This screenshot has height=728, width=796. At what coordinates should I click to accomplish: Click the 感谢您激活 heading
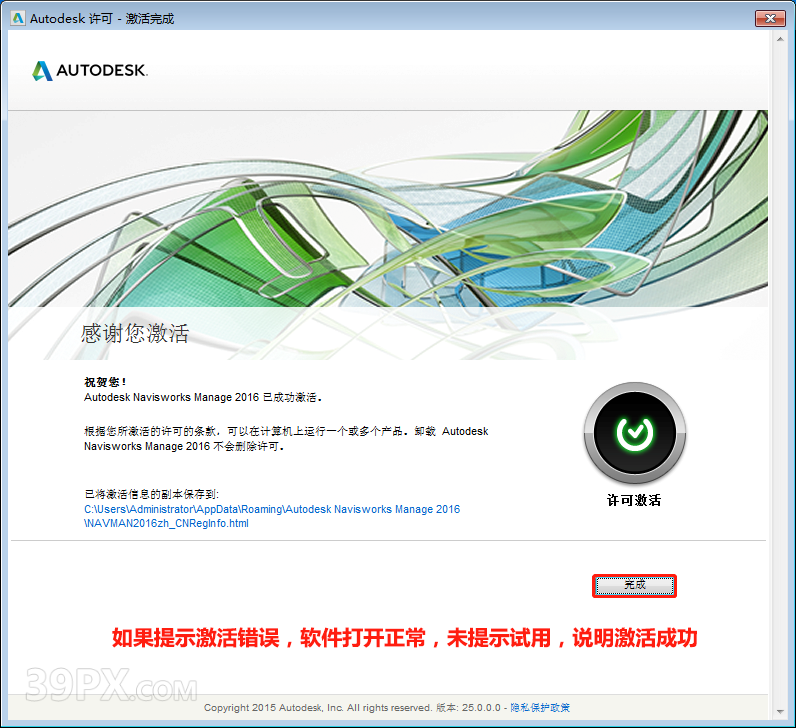pyautogui.click(x=135, y=334)
